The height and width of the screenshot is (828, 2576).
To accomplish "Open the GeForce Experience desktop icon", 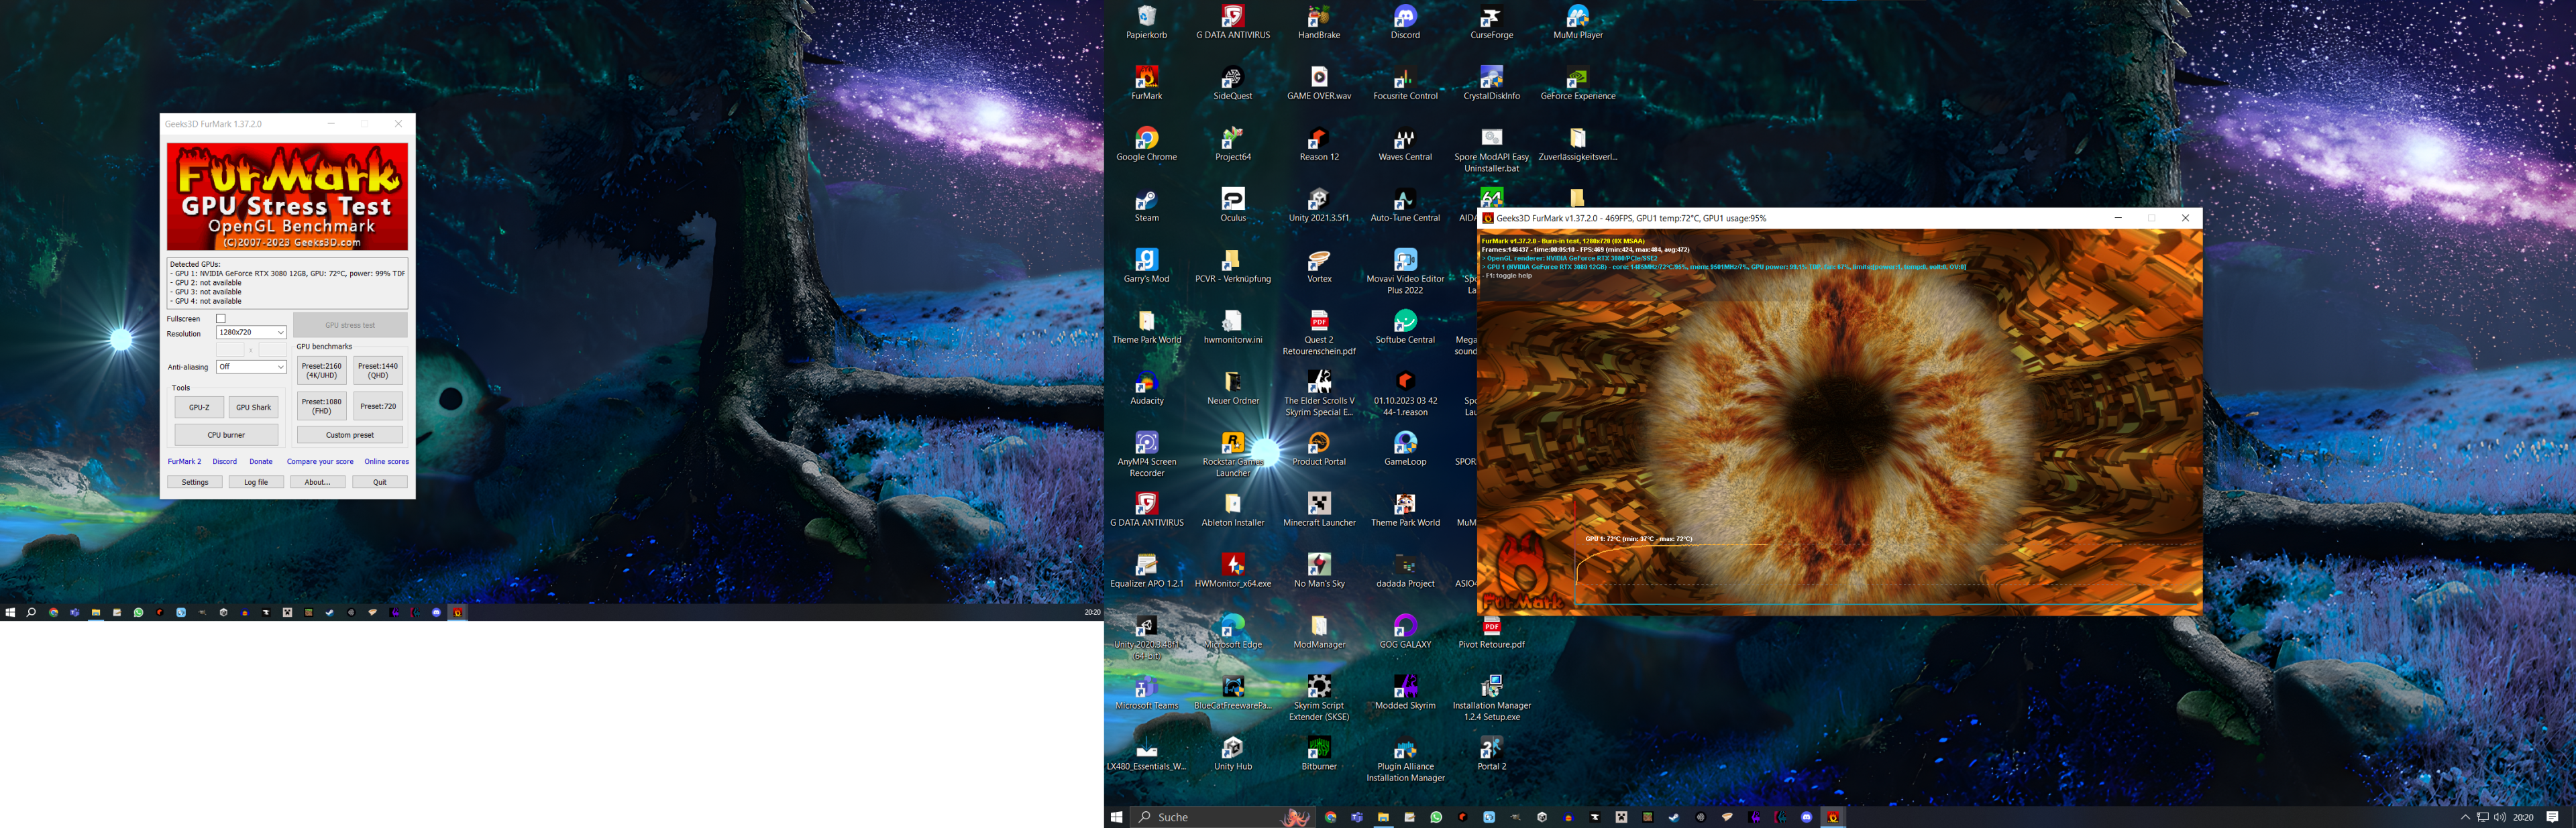I will 1577,79.
